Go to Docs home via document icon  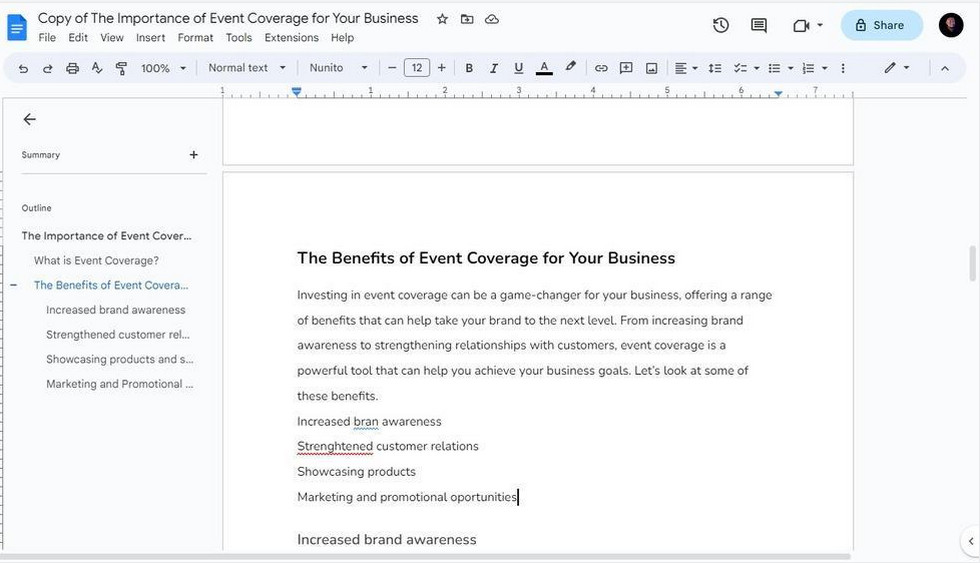point(17,27)
